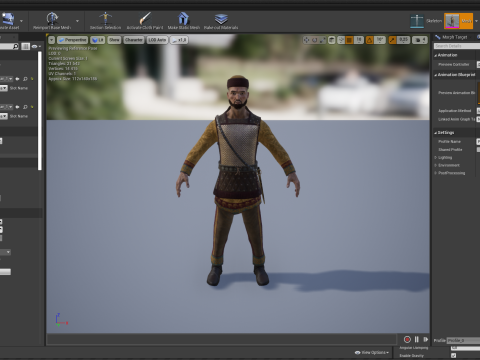The width and height of the screenshot is (480, 360).
Task: Click the left panel column view icon
Action: (26, 46)
